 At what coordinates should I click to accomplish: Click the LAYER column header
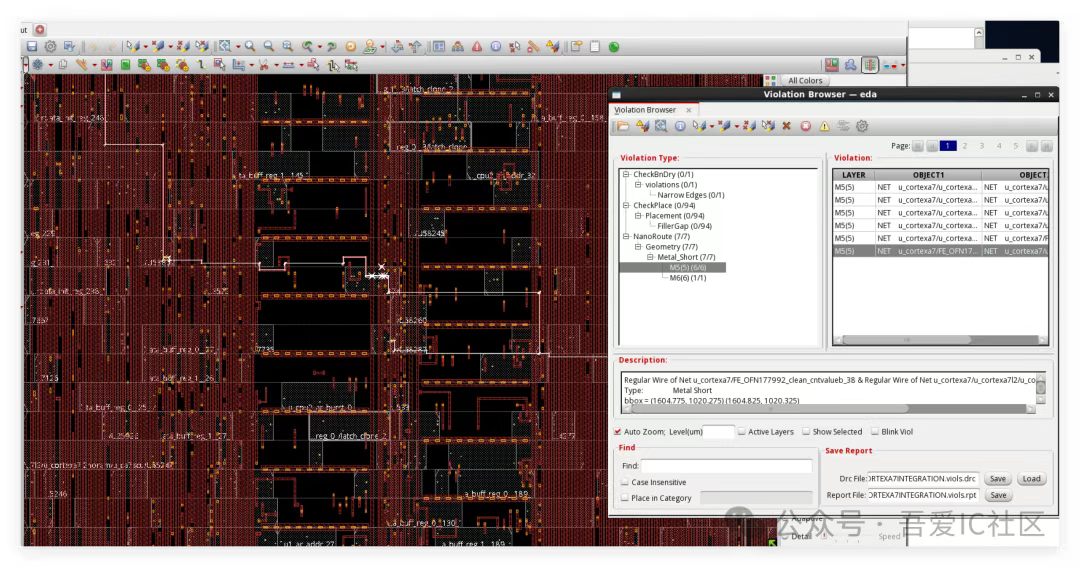[x=853, y=175]
